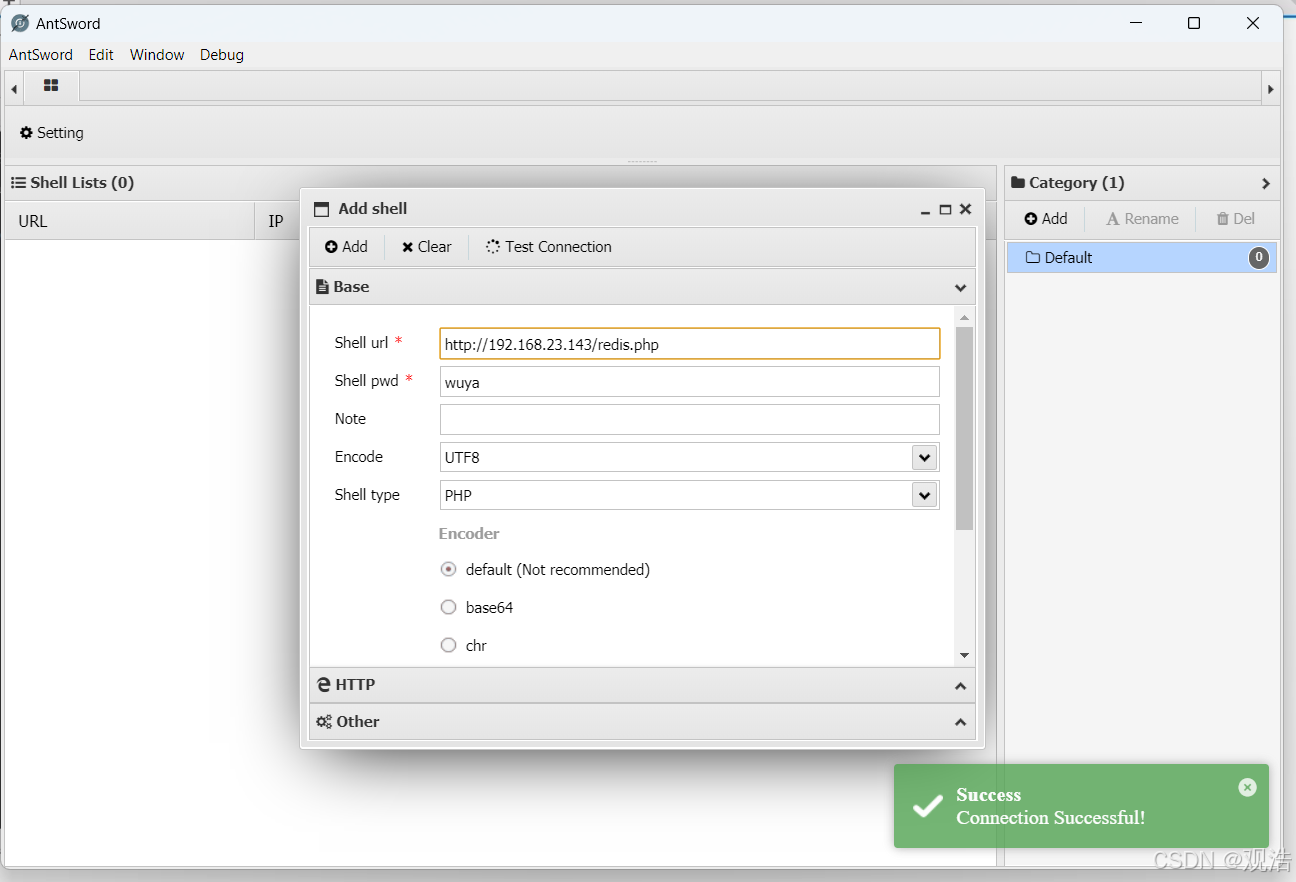Screen dimensions: 1296x882
Task: Minimize the AntSword window
Action: tap(1135, 23)
